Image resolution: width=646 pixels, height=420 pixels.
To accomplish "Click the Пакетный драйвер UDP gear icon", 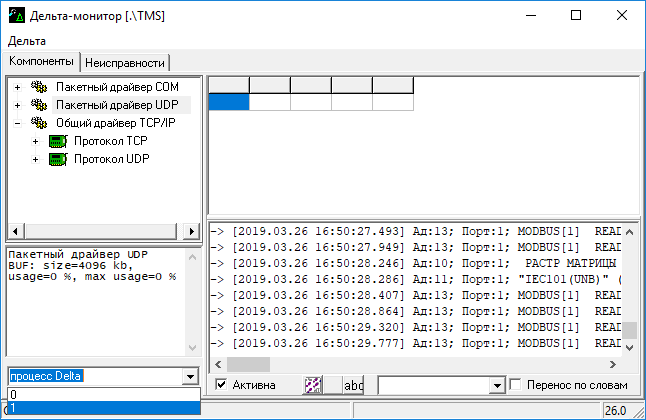I will (39, 105).
